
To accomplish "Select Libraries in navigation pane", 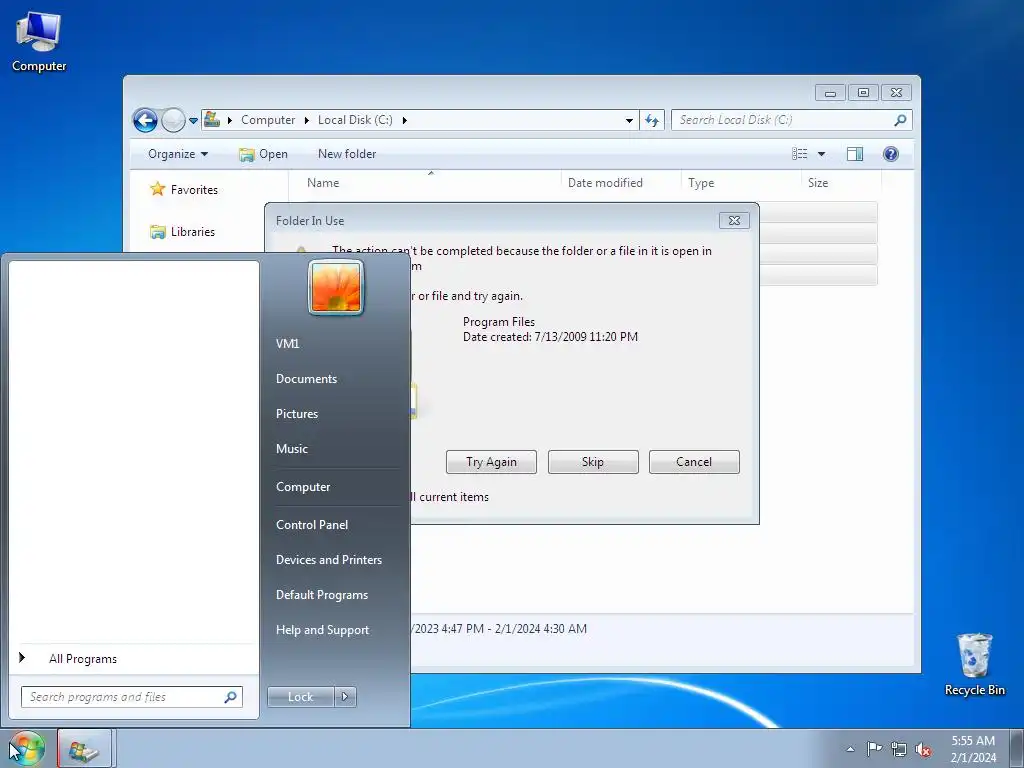I will pos(183,232).
